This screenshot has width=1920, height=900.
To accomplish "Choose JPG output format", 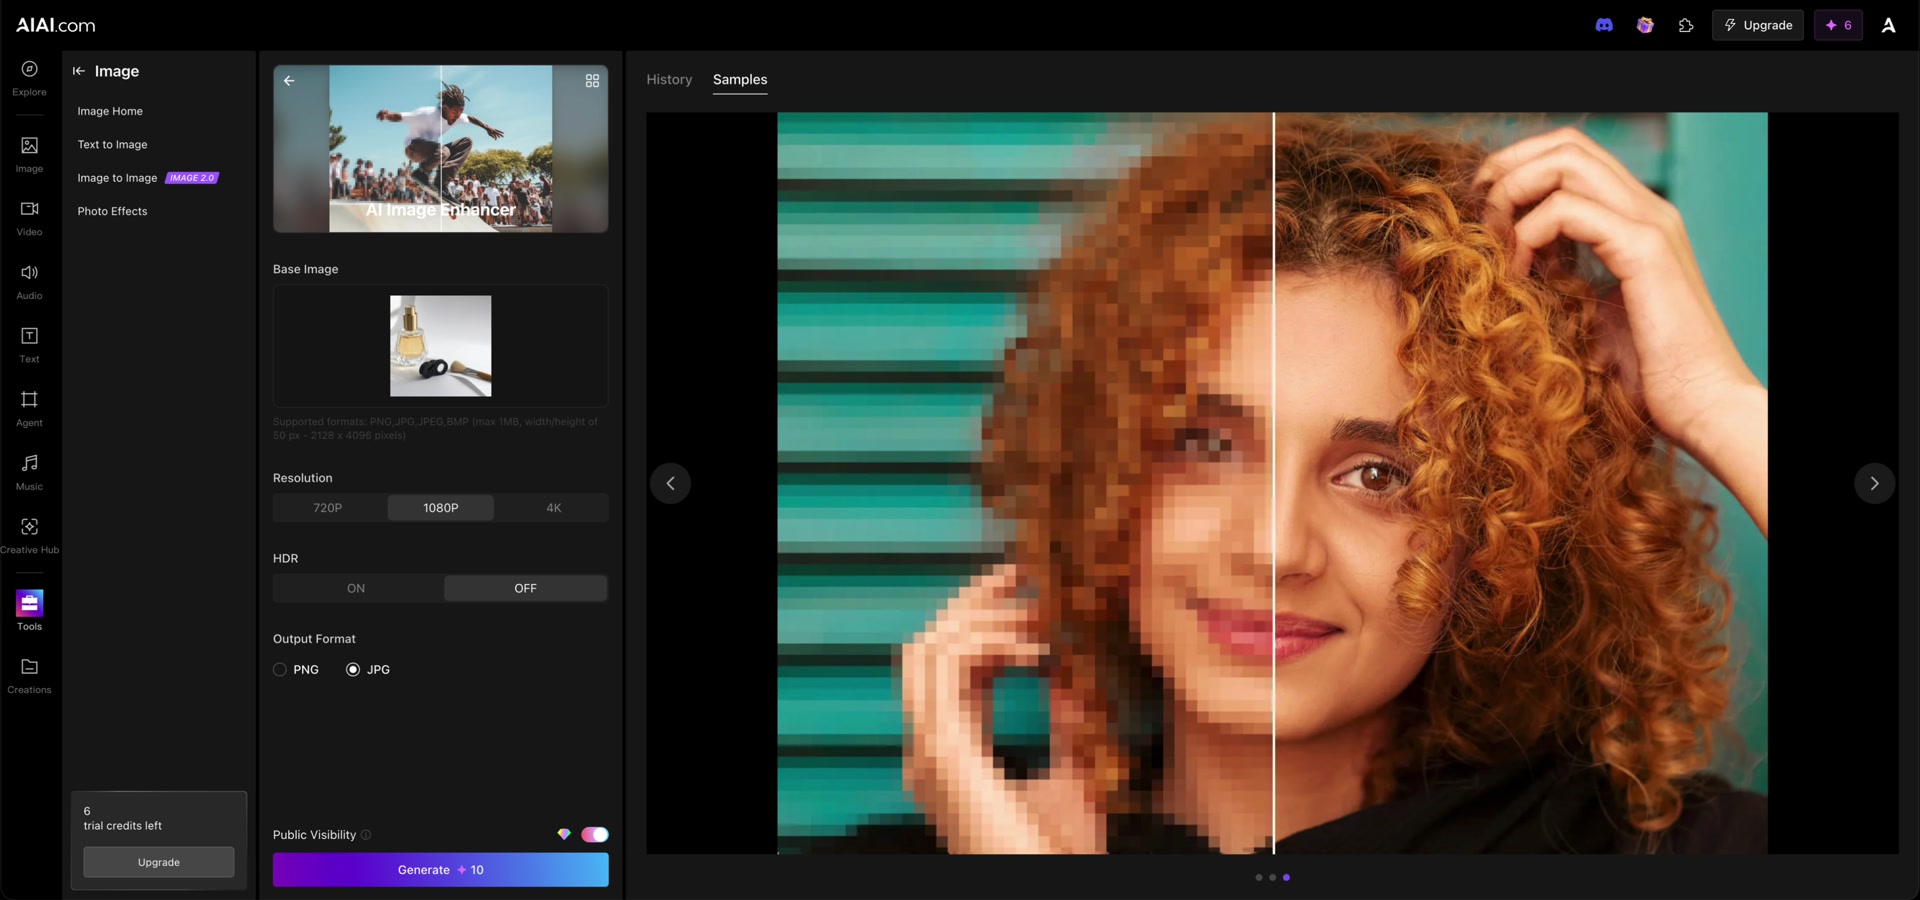I will (368, 670).
